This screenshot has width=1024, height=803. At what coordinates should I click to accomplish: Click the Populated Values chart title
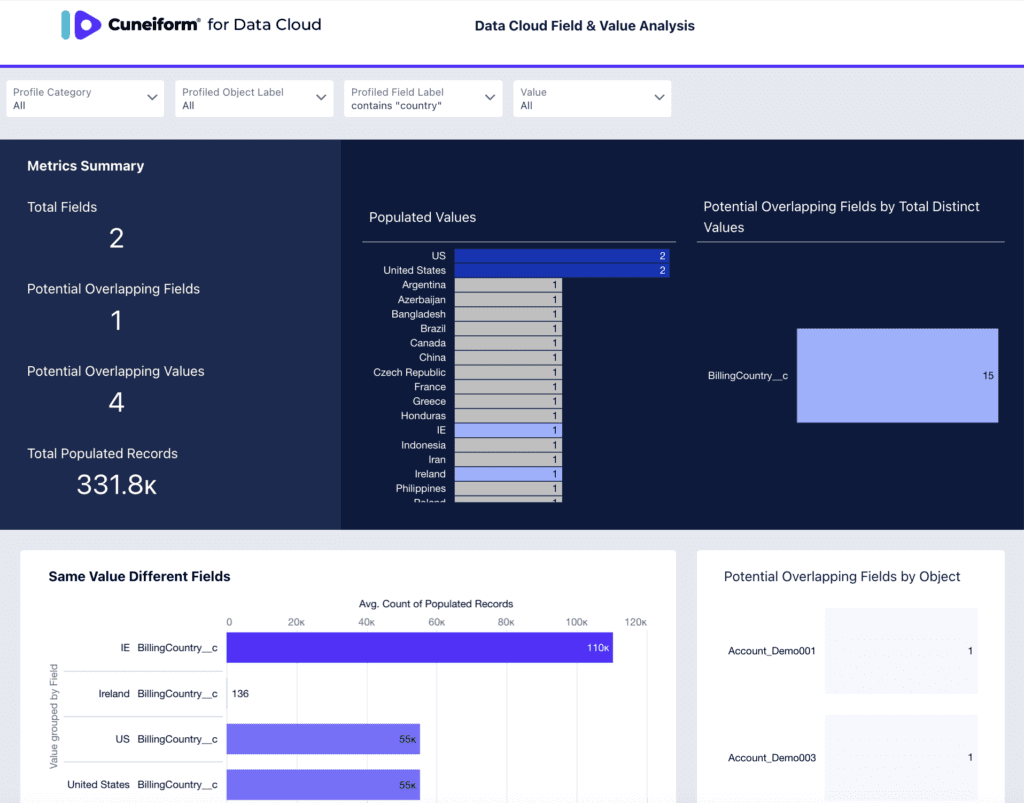click(423, 217)
